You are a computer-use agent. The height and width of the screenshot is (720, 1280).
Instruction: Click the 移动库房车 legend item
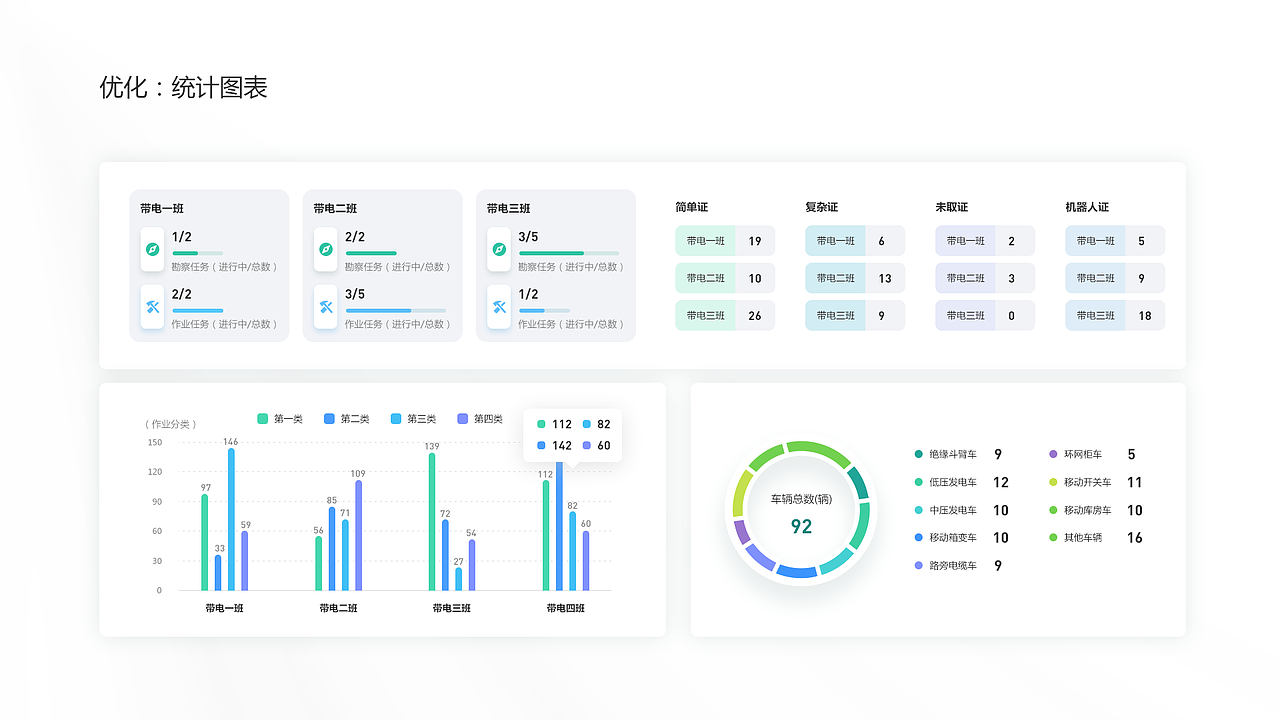coord(1095,510)
